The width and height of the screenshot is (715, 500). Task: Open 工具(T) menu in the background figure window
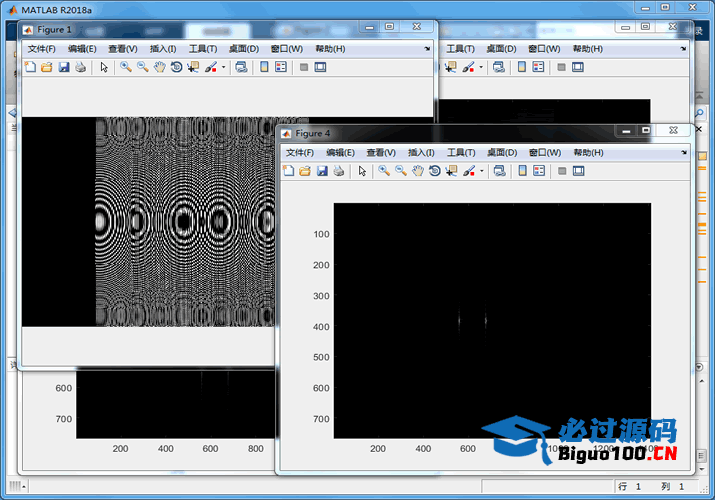click(460, 49)
